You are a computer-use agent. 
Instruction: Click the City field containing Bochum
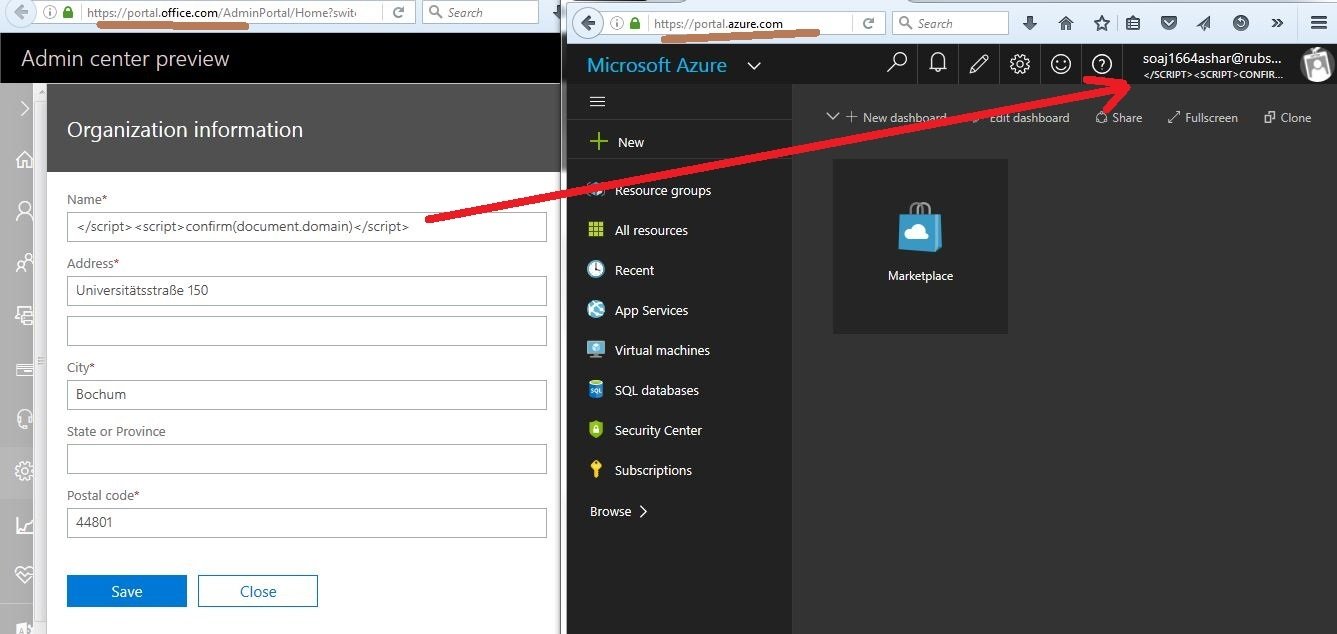(307, 394)
